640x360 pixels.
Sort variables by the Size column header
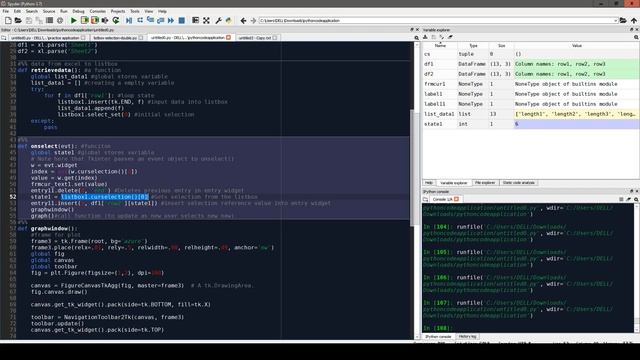click(502, 46)
